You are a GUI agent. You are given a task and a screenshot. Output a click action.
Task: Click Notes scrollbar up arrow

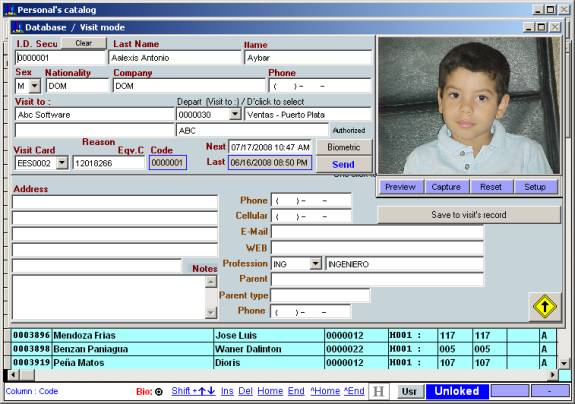[x=211, y=282]
